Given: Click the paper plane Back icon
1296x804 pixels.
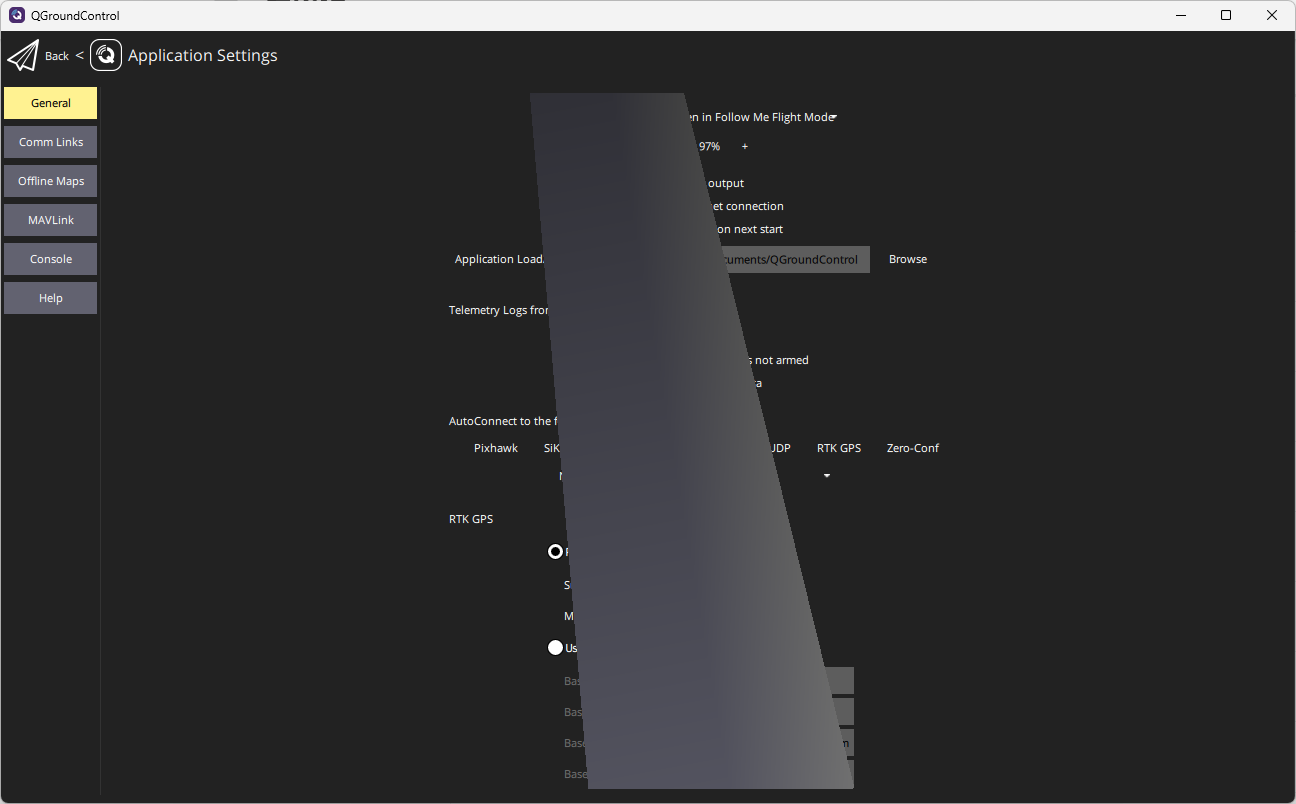Looking at the screenshot, I should coord(22,56).
